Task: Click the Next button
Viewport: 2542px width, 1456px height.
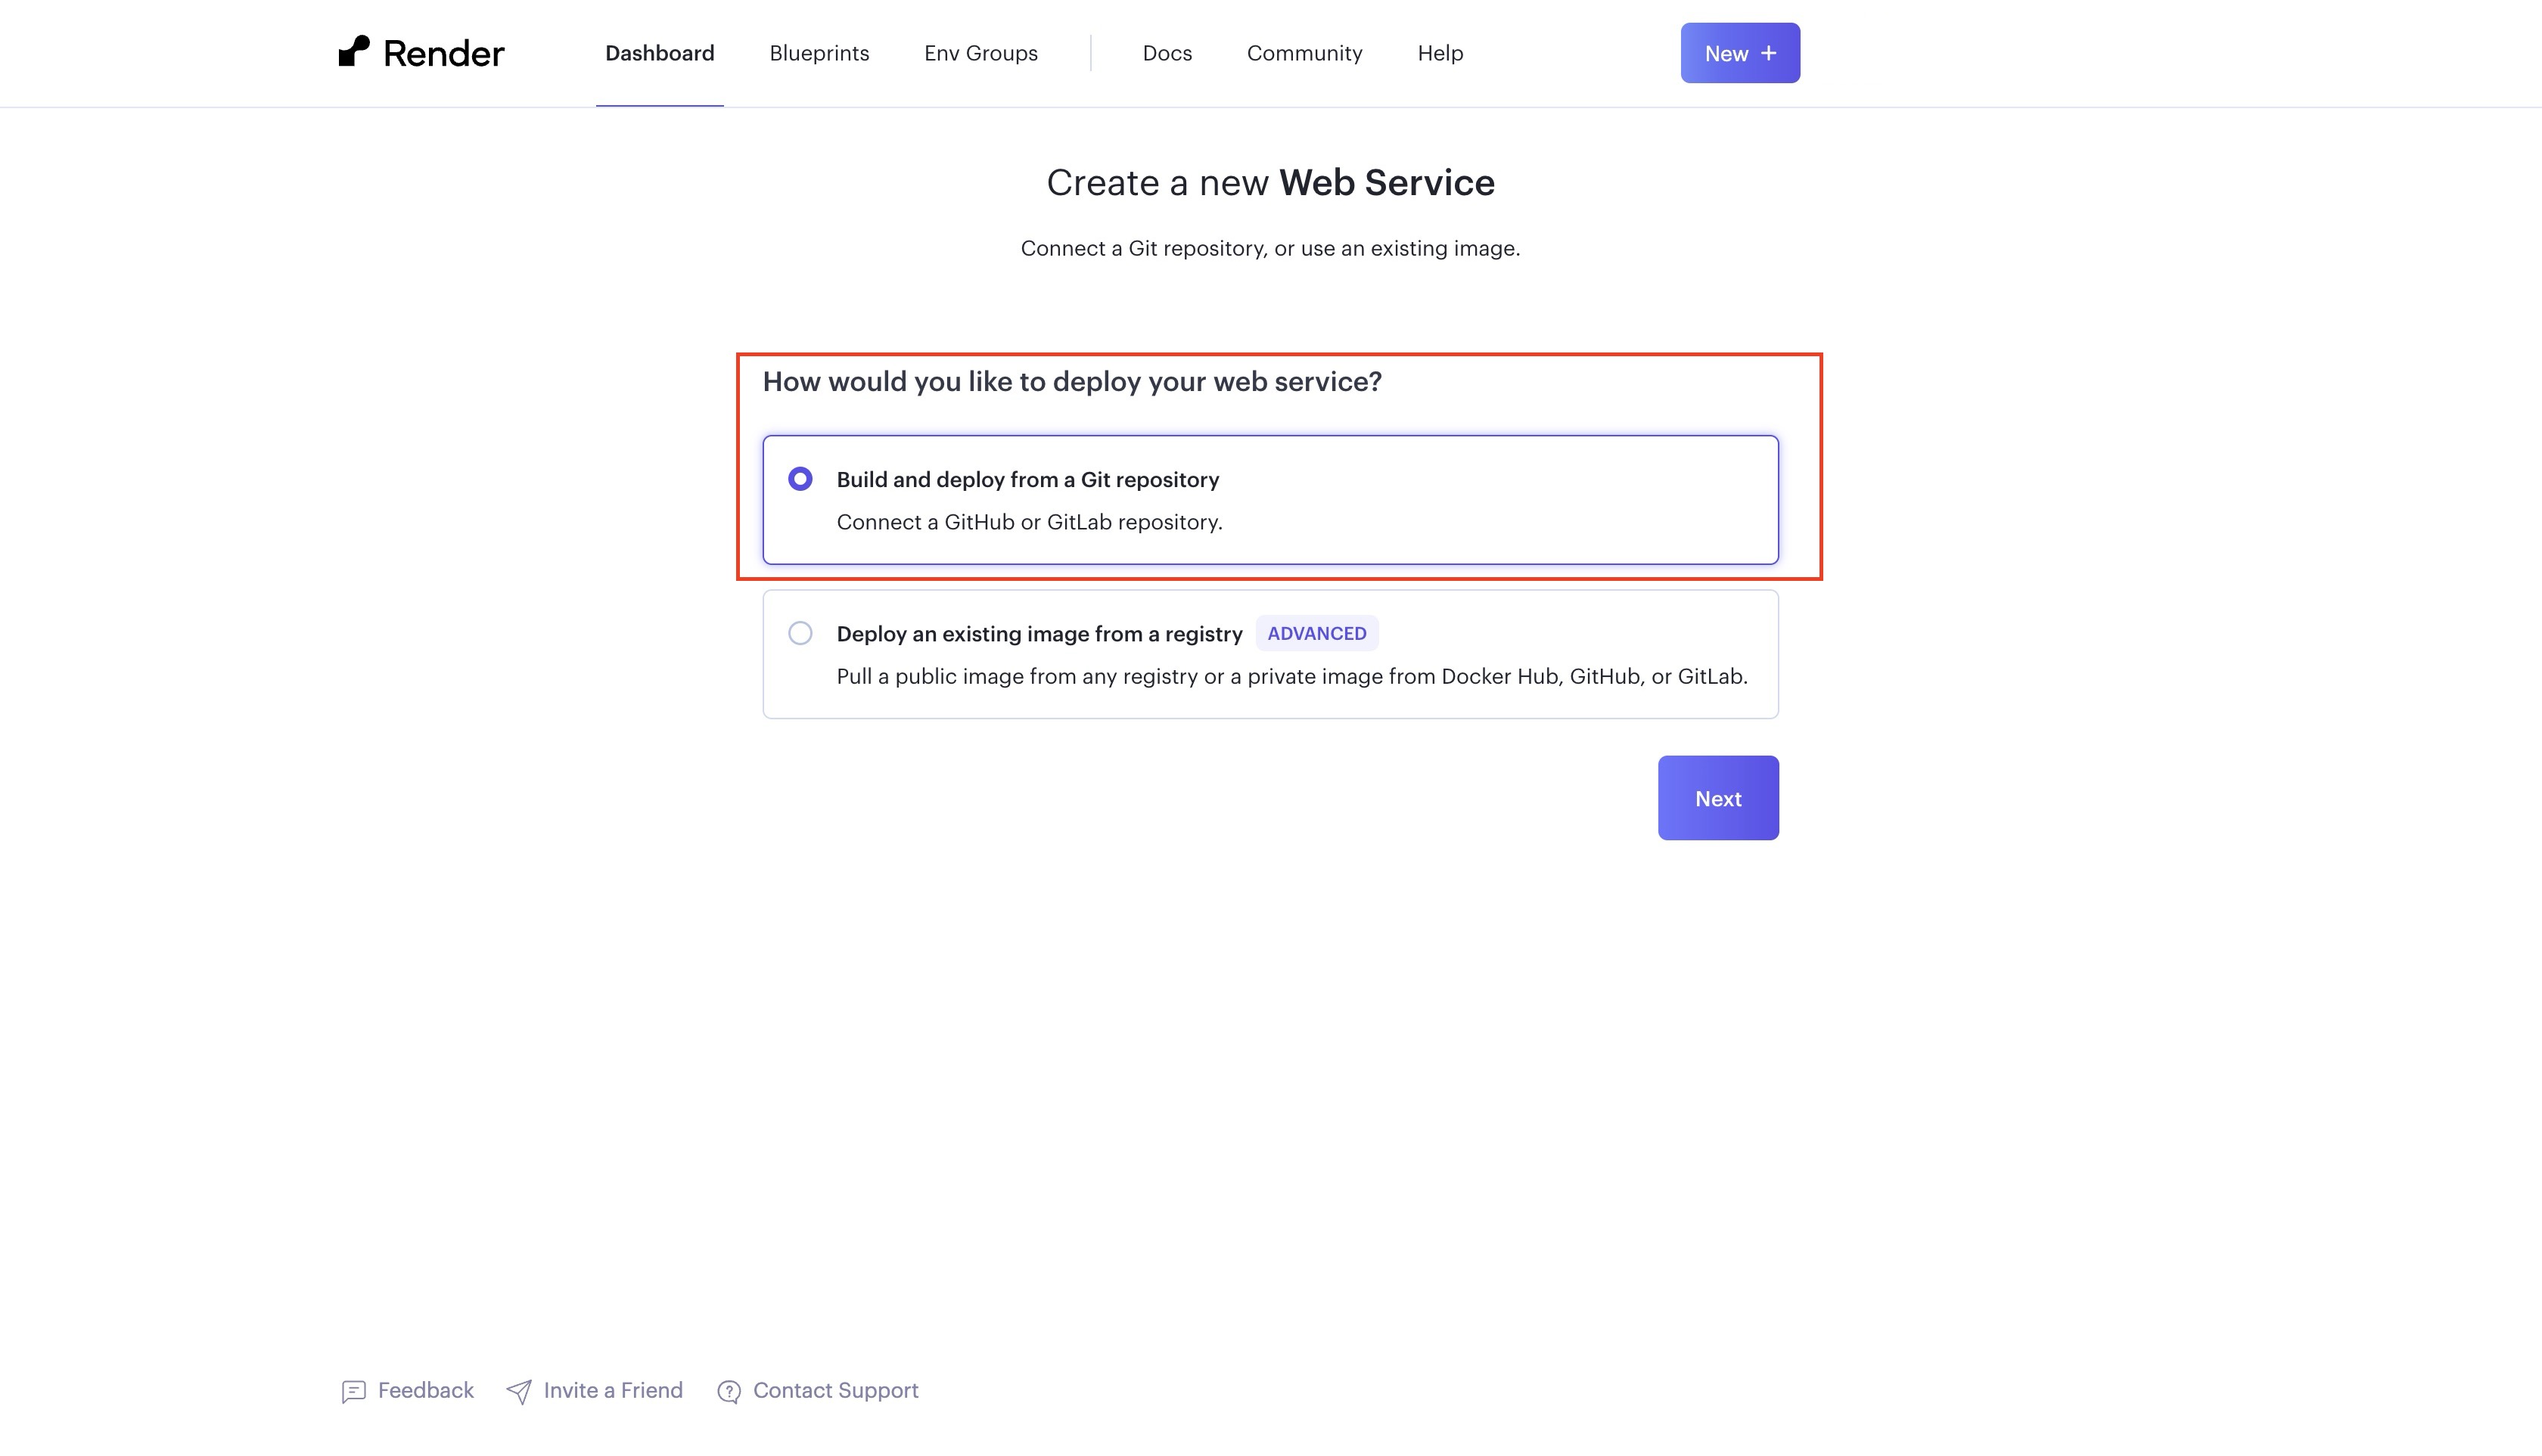Action: click(1718, 798)
